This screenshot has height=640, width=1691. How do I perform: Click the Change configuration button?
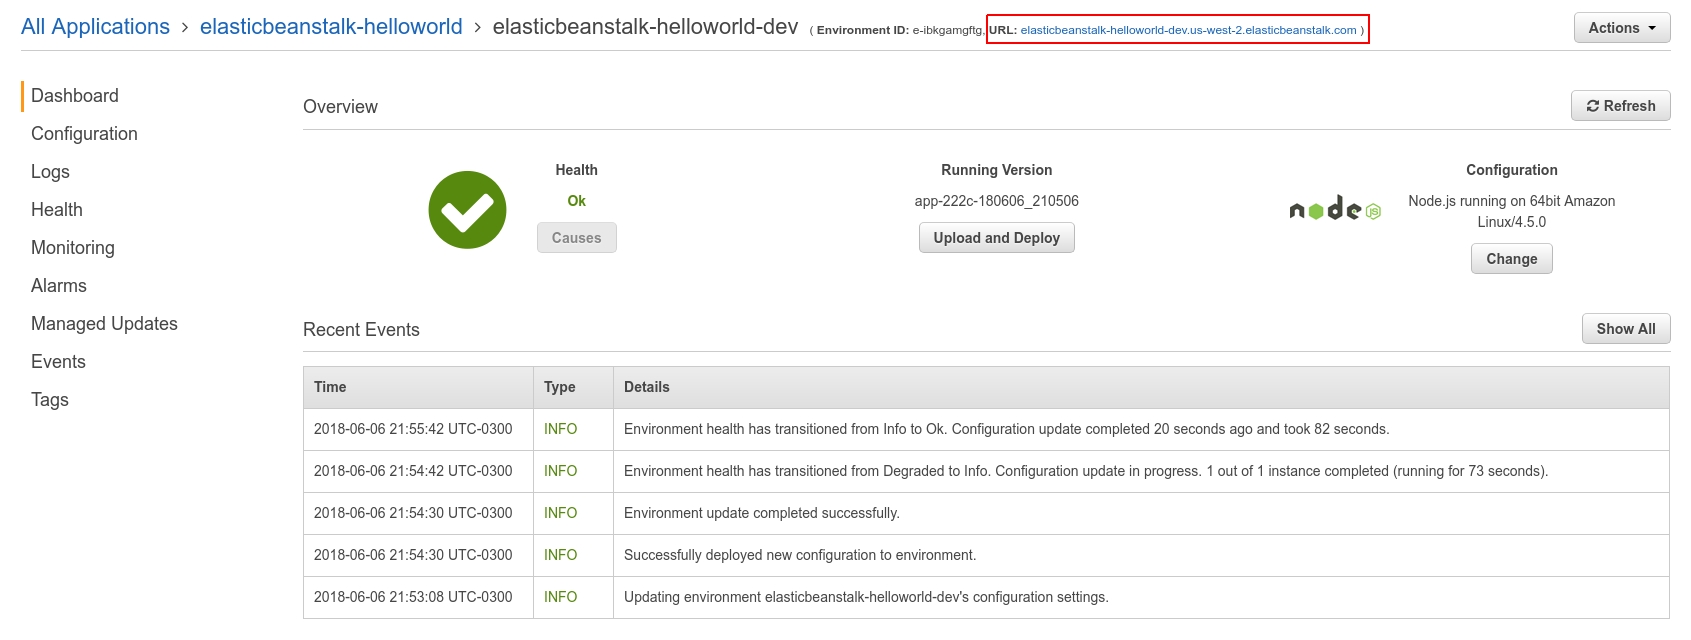click(x=1511, y=259)
